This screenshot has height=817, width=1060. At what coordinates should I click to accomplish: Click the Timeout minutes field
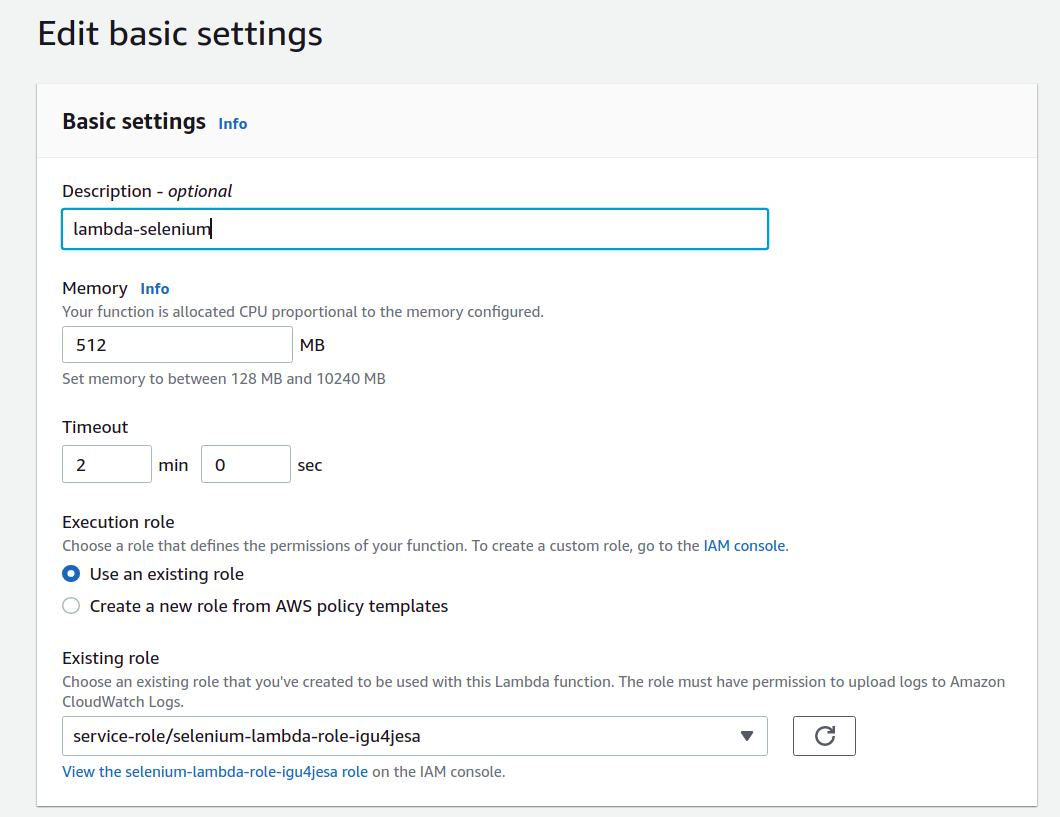pos(107,465)
